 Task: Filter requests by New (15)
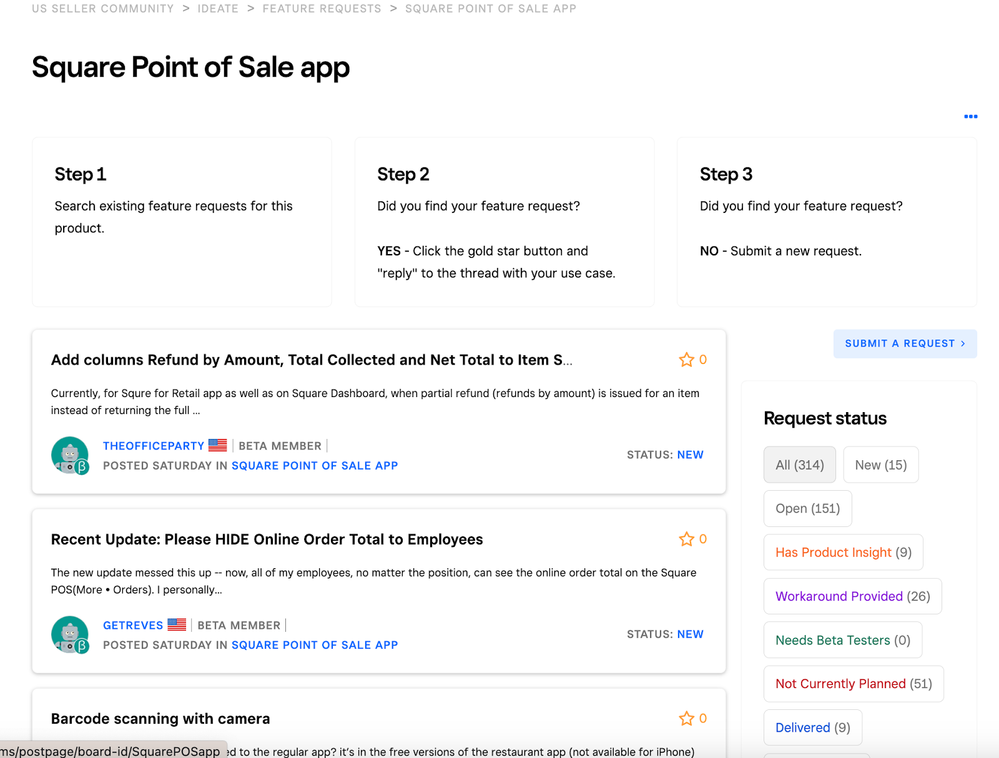pos(880,465)
